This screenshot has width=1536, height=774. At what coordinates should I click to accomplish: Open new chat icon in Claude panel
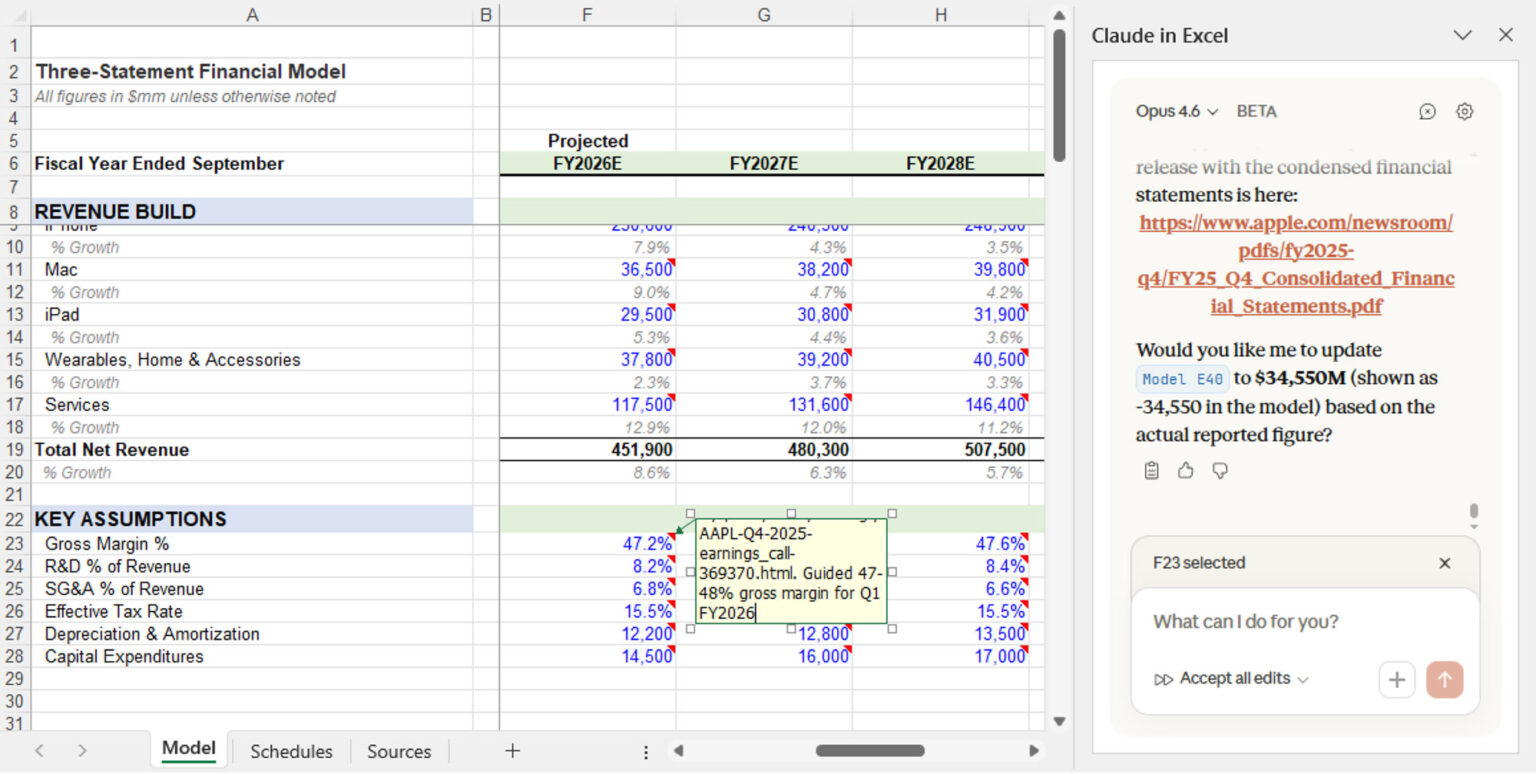point(1427,112)
